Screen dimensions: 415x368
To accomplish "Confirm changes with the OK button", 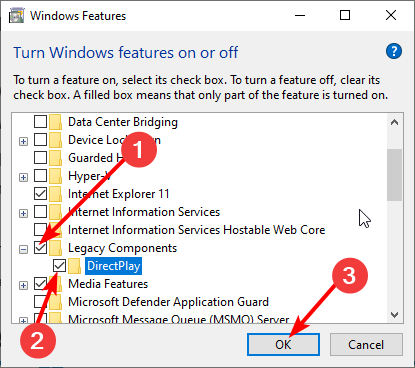I will pyautogui.click(x=283, y=345).
